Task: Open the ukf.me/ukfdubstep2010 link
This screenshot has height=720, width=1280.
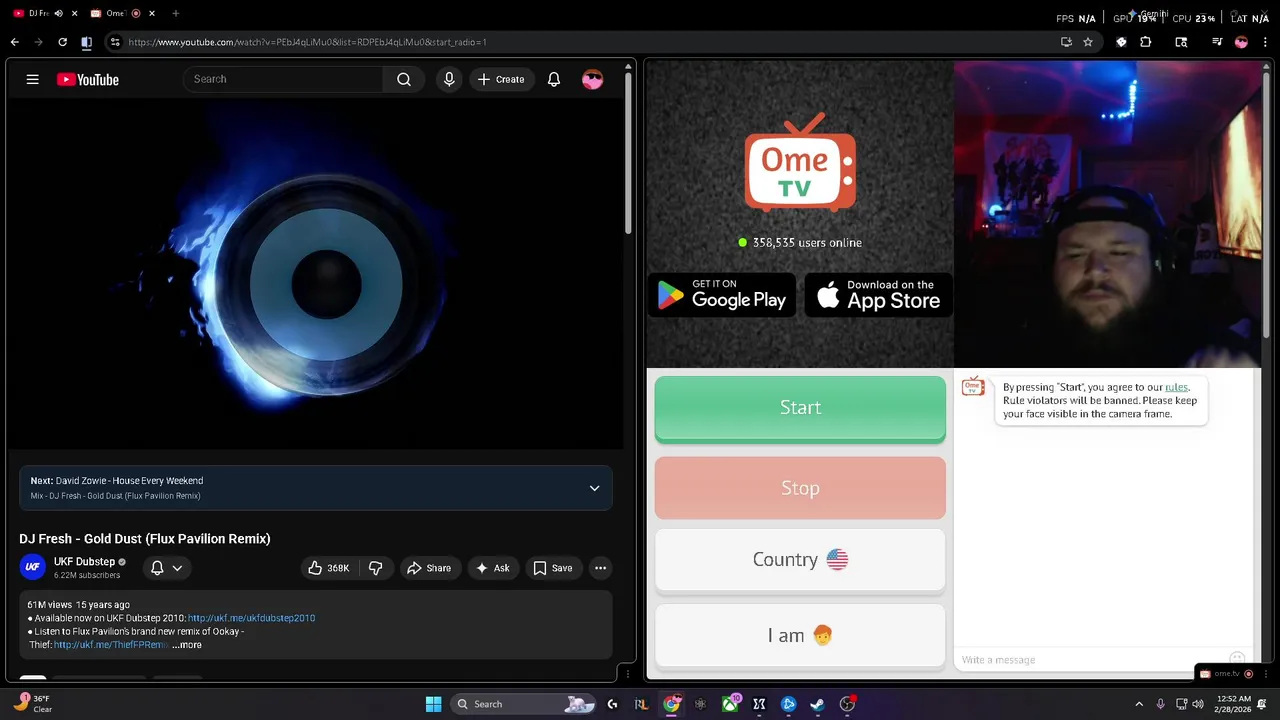Action: (x=251, y=618)
